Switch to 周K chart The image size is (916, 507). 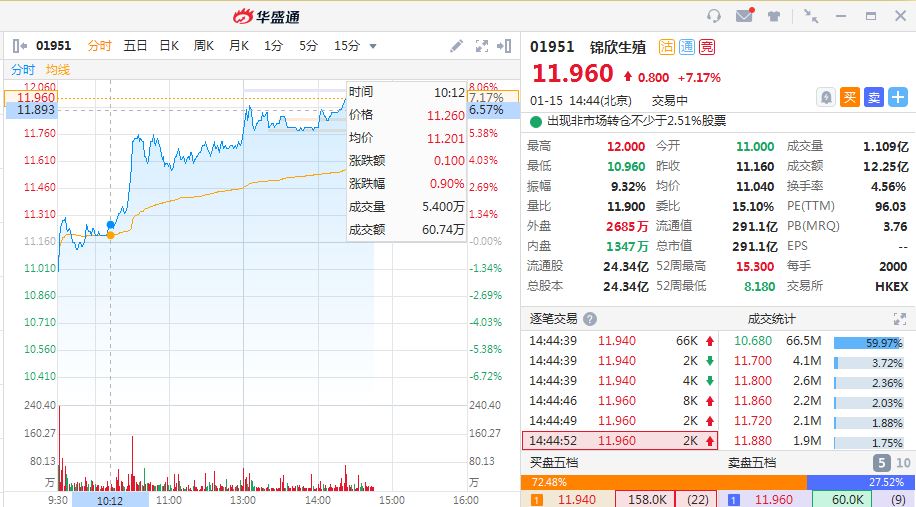tap(204, 46)
